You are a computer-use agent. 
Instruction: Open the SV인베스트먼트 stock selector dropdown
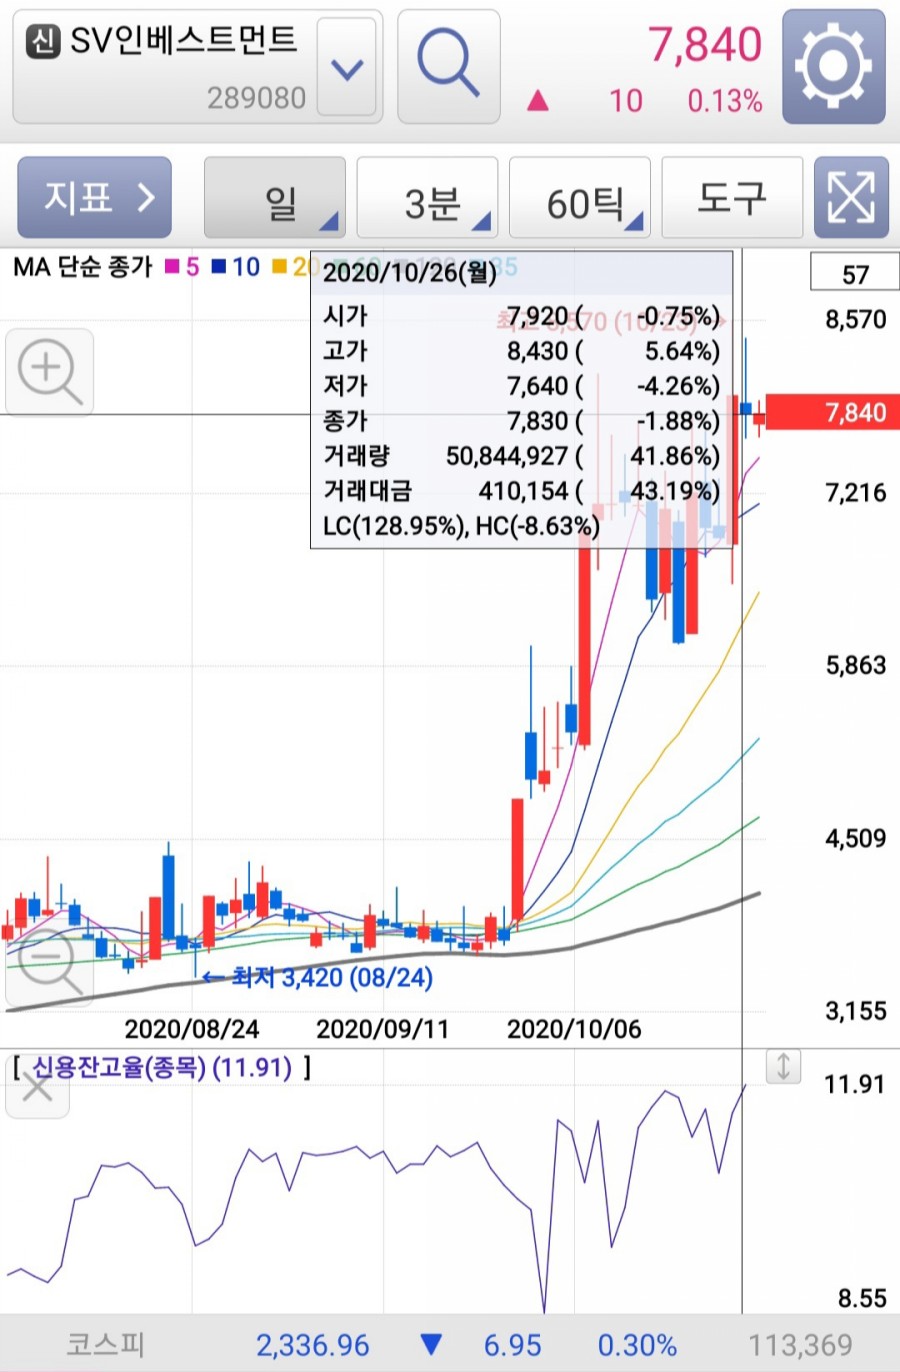pyautogui.click(x=345, y=69)
